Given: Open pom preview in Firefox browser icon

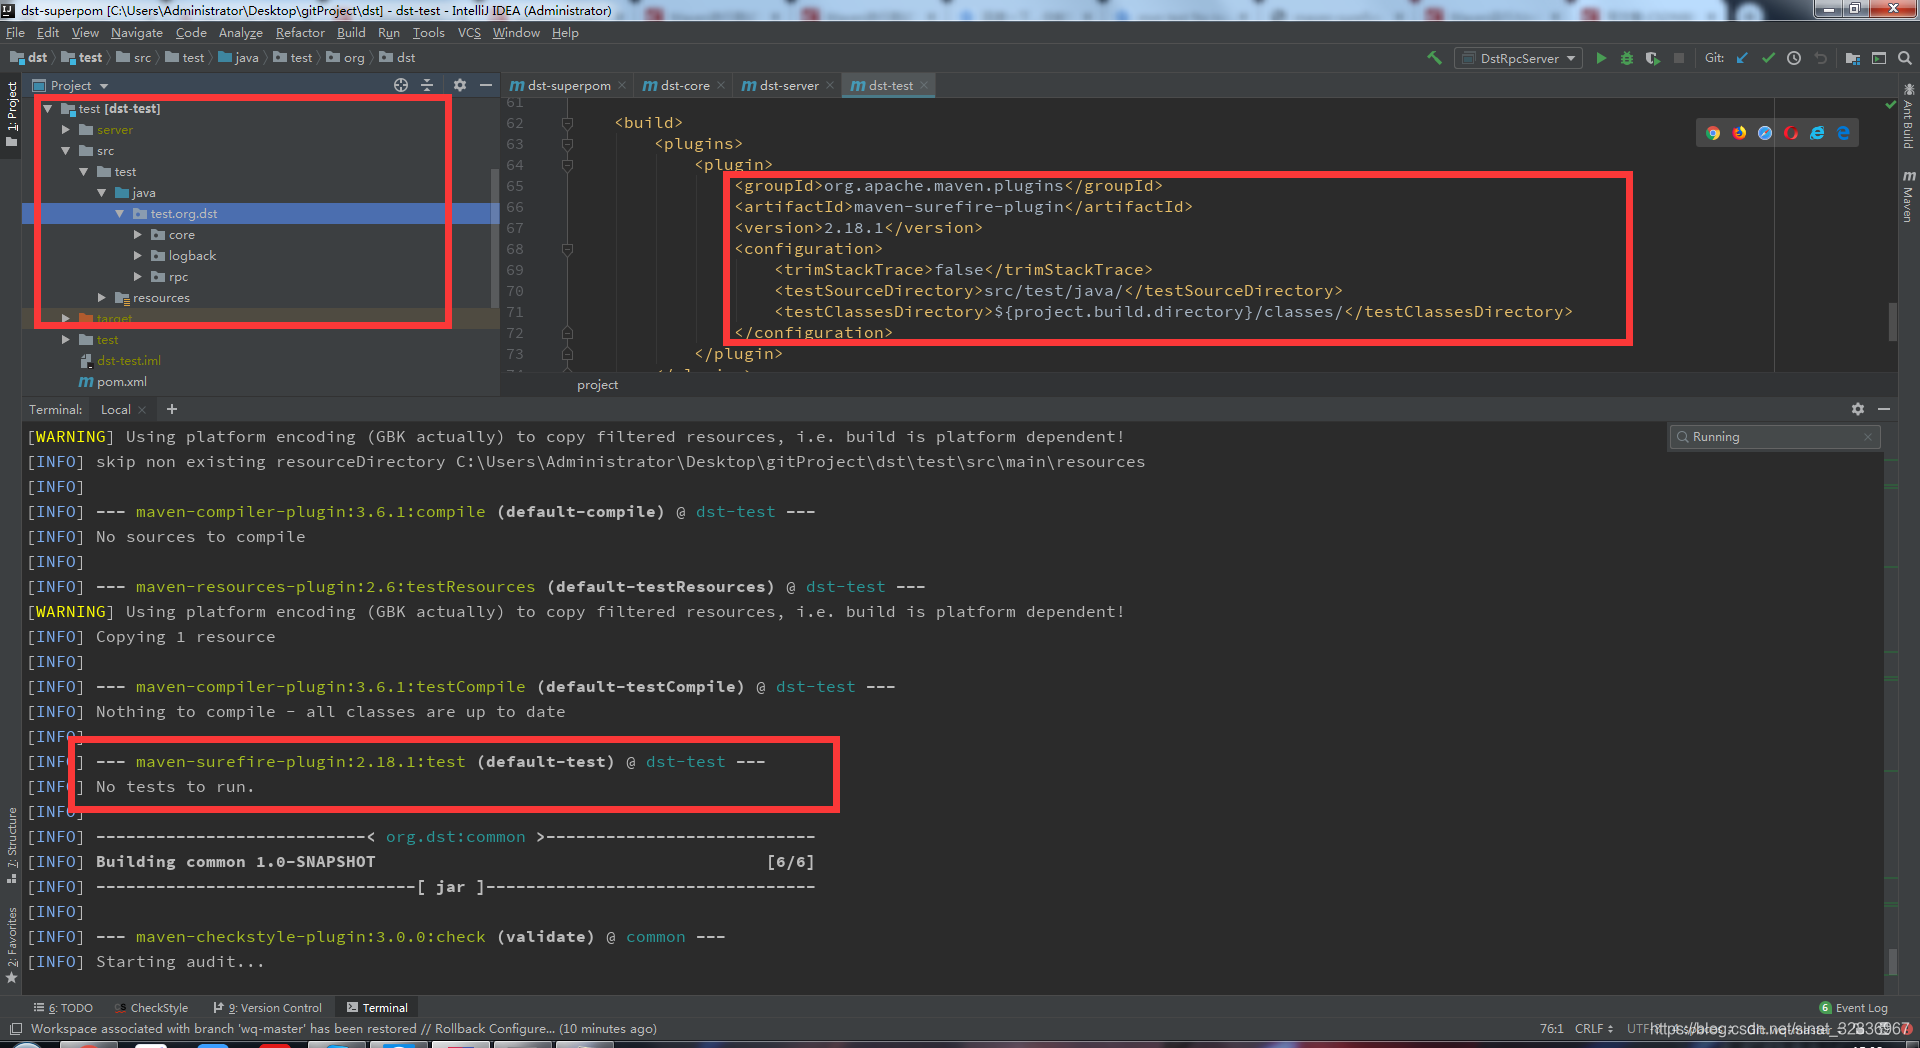Looking at the screenshot, I should (x=1739, y=132).
